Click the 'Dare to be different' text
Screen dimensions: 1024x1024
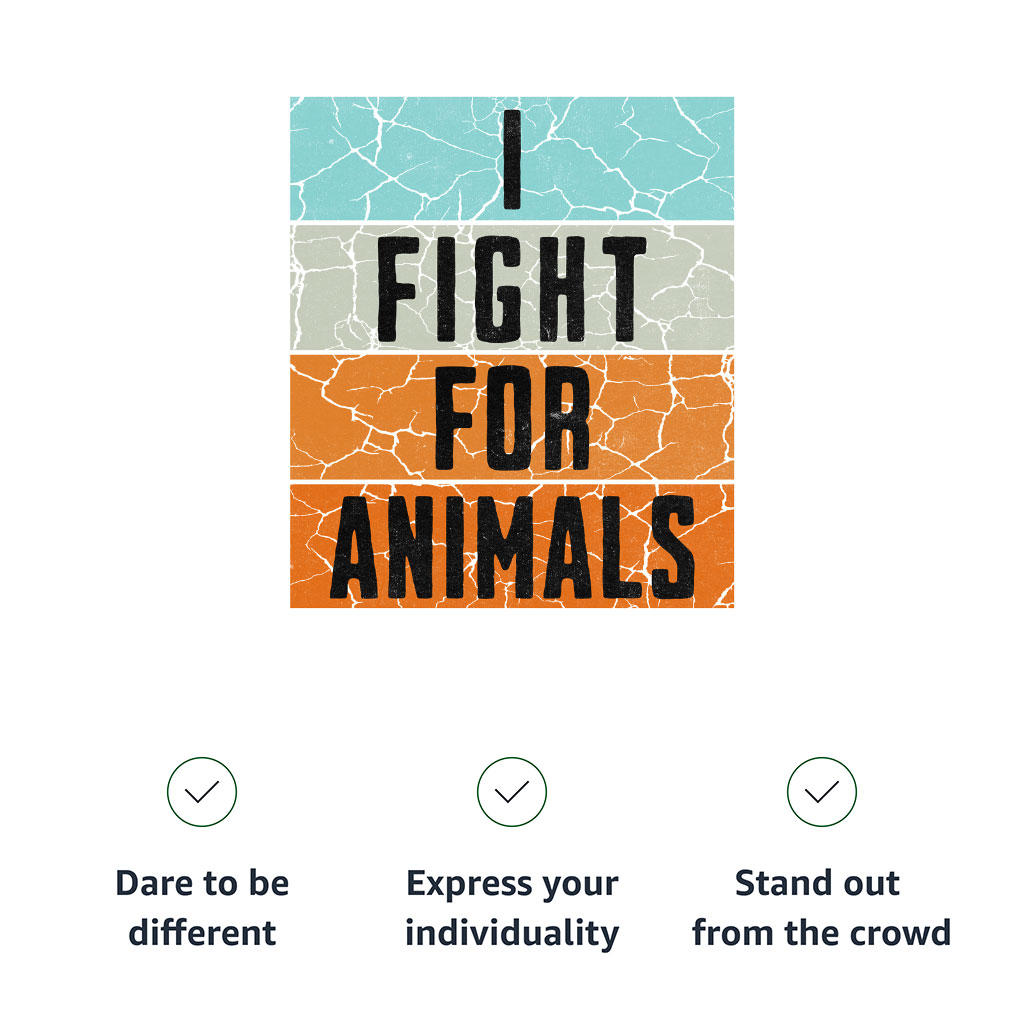tap(202, 908)
